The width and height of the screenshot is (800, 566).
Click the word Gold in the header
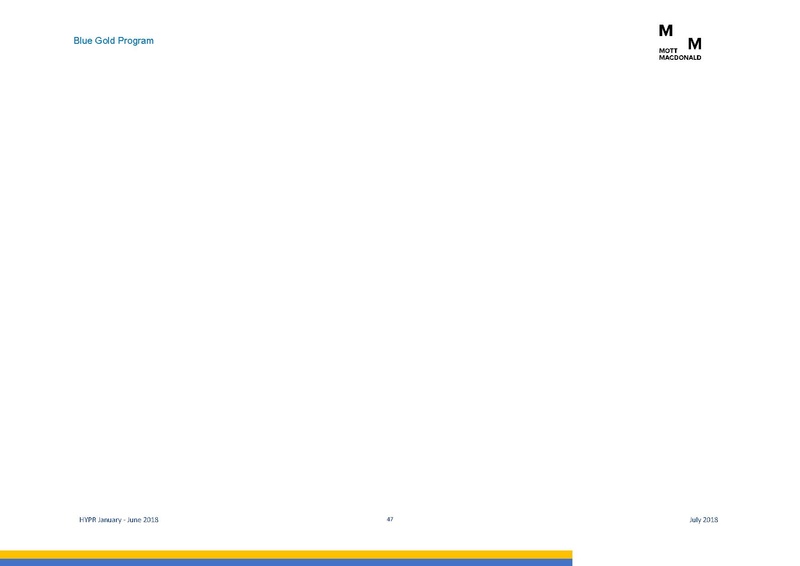(105, 40)
